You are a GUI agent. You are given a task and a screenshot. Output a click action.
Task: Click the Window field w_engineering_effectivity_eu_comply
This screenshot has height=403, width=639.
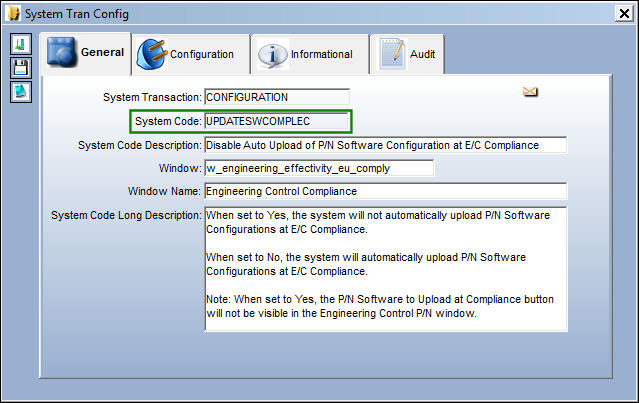tap(319, 168)
